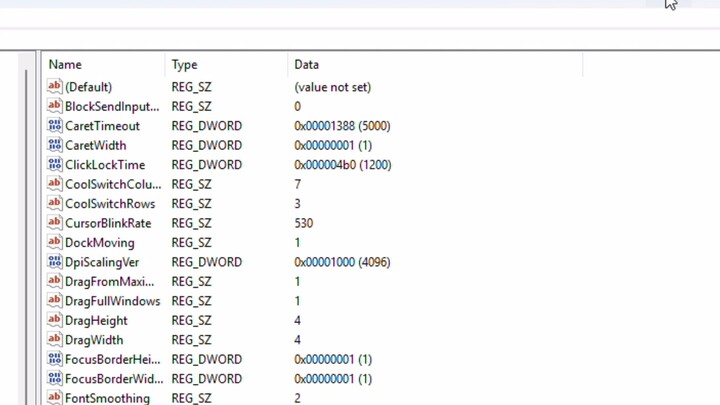
Task: Click the FocusBorderHeight DWORD binary icon
Action: tap(54, 359)
